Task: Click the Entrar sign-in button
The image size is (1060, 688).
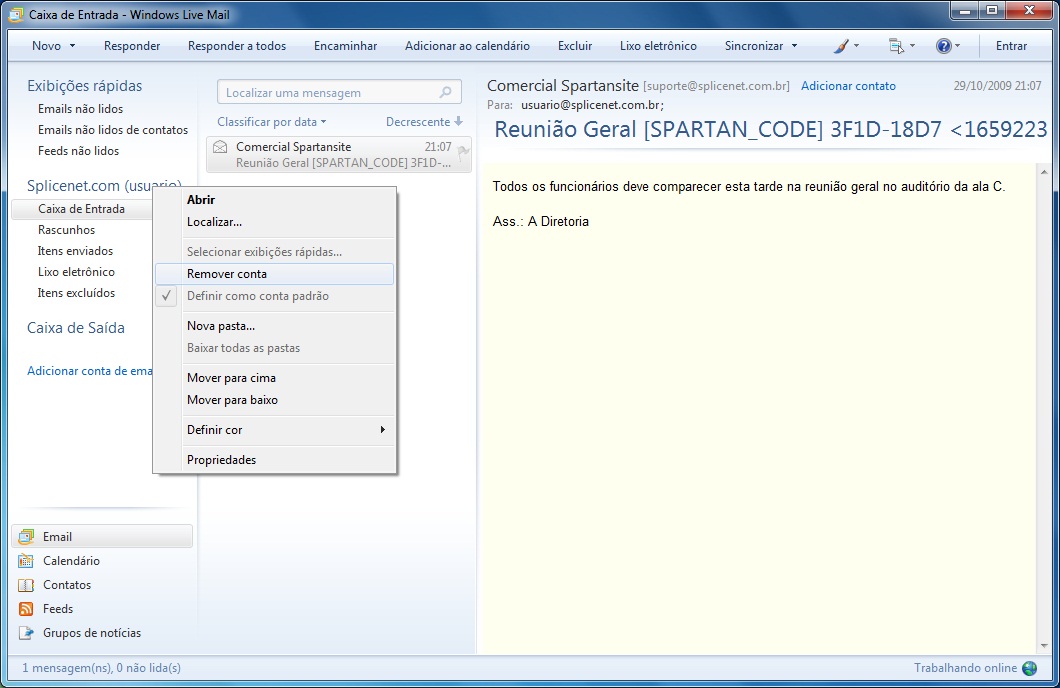Action: click(x=1011, y=46)
